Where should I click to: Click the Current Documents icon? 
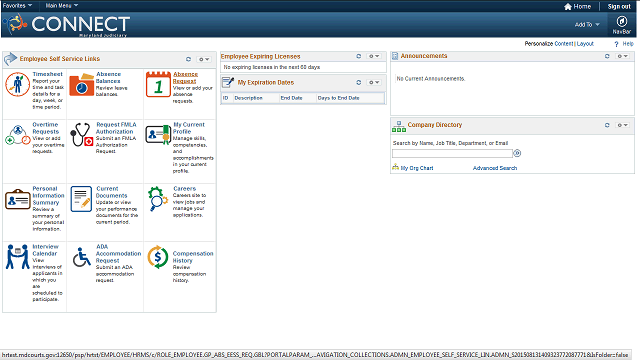pos(81,199)
